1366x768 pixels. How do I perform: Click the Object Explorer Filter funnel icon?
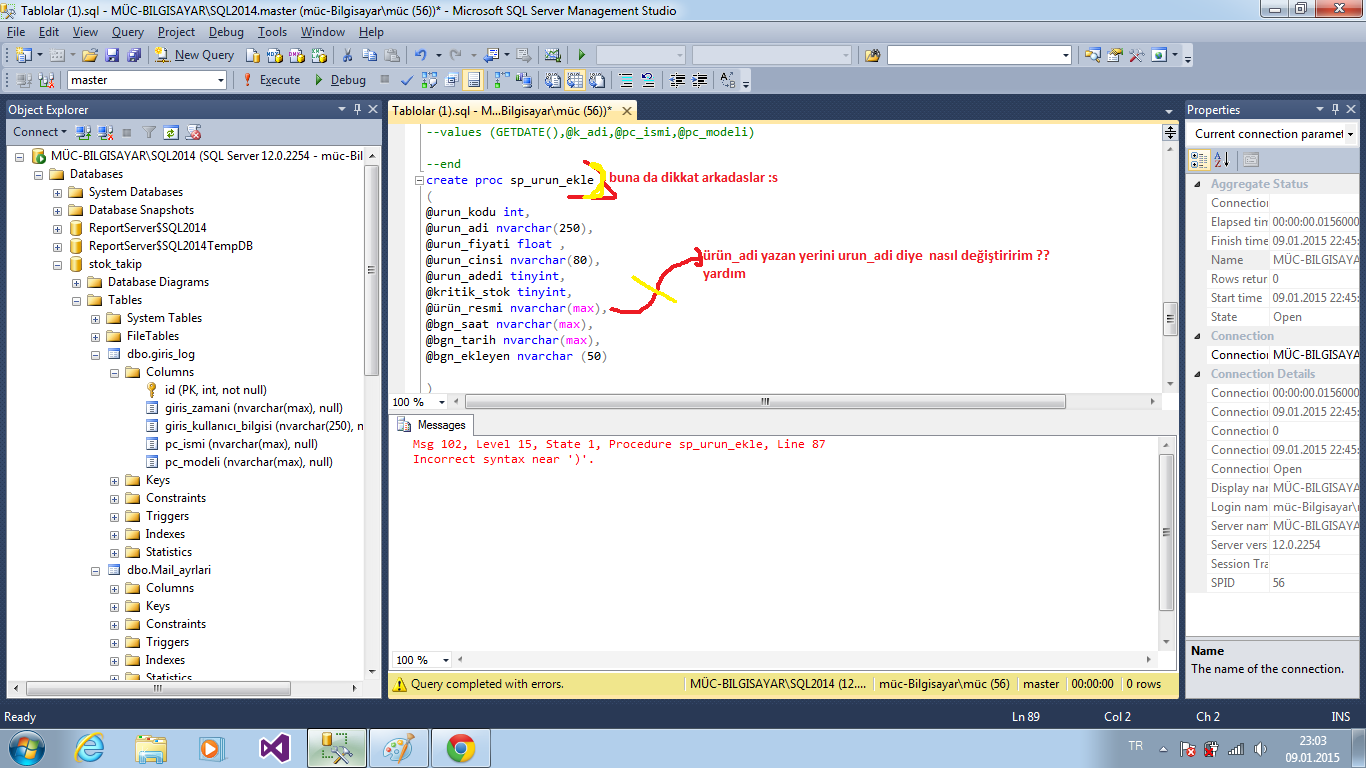pos(149,132)
